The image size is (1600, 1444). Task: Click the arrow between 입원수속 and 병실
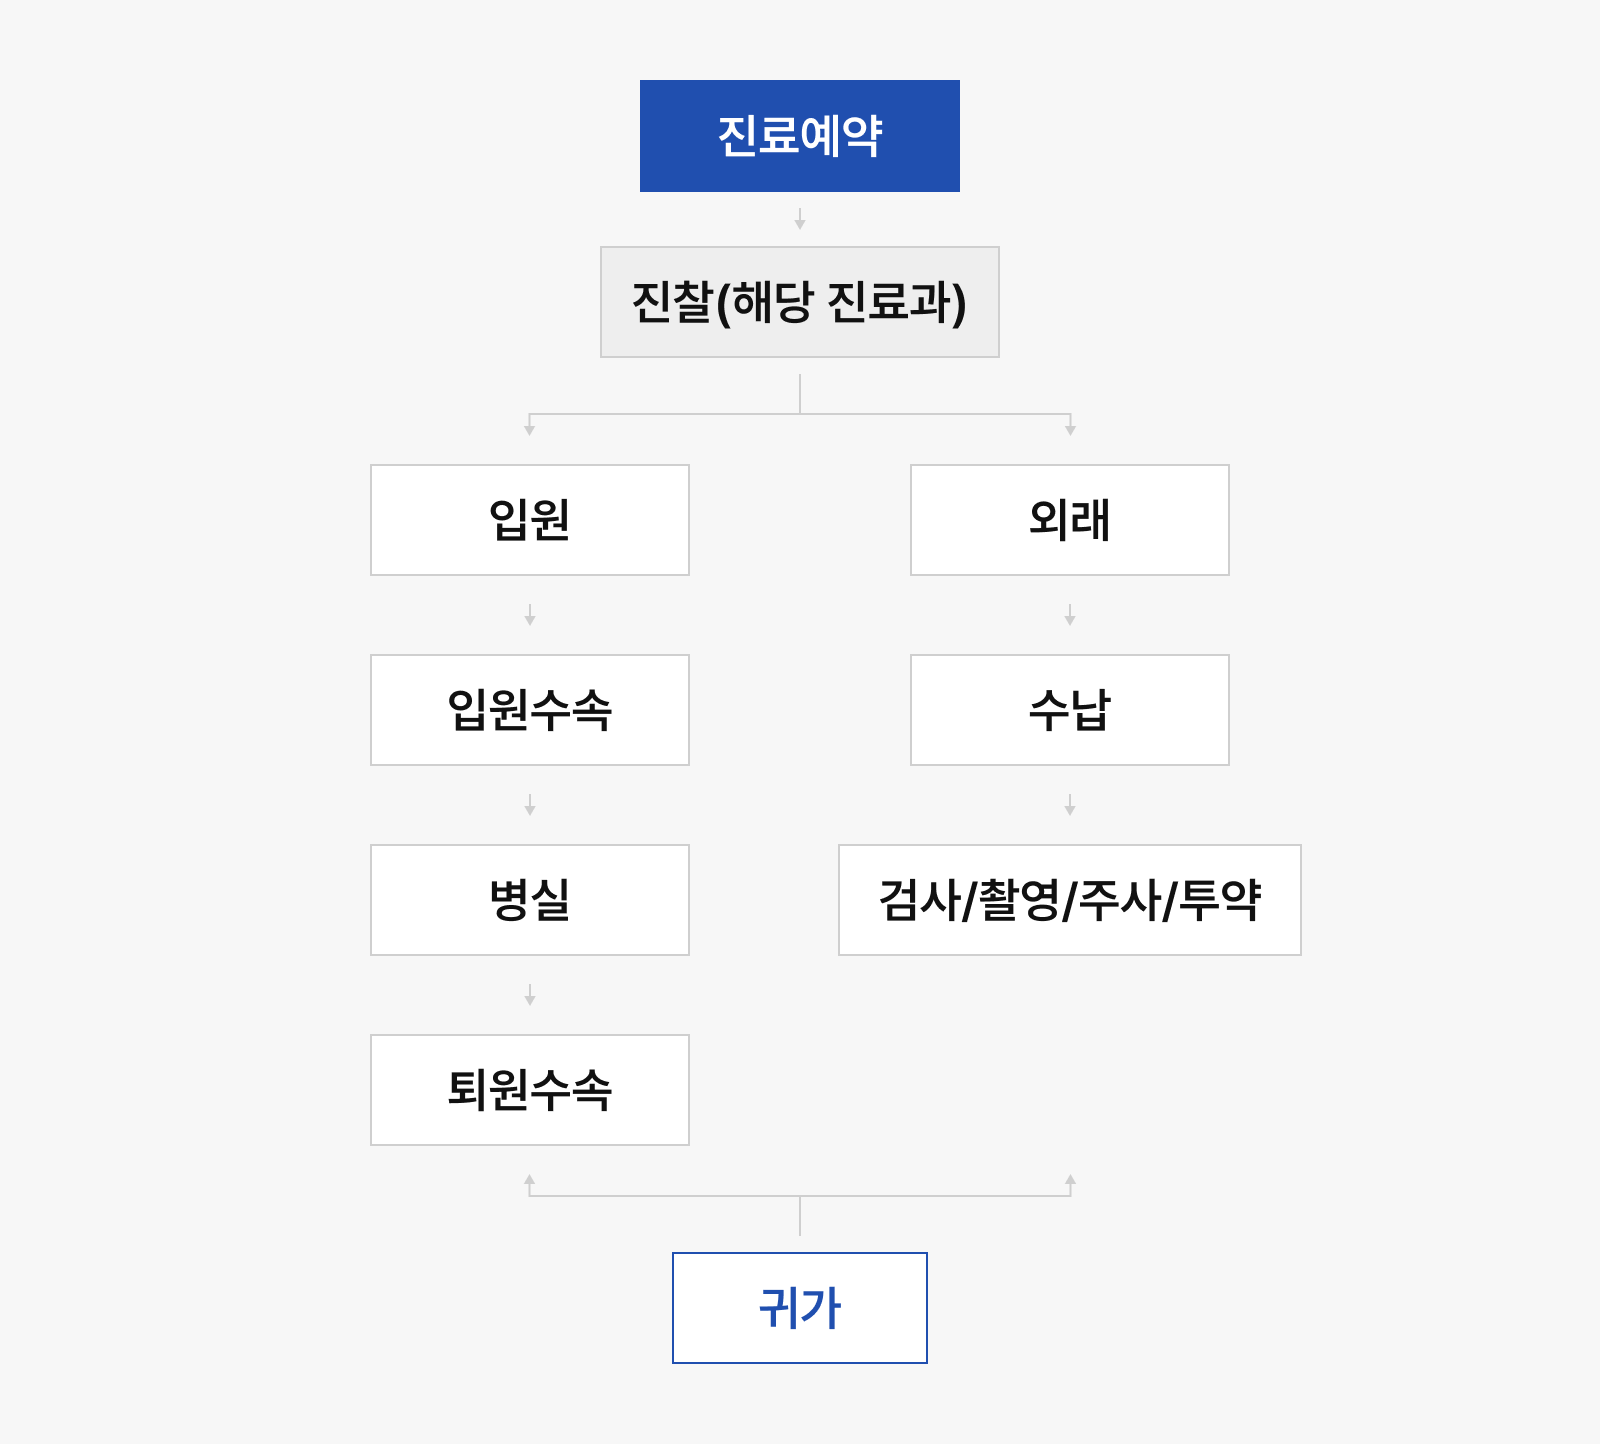point(530,805)
